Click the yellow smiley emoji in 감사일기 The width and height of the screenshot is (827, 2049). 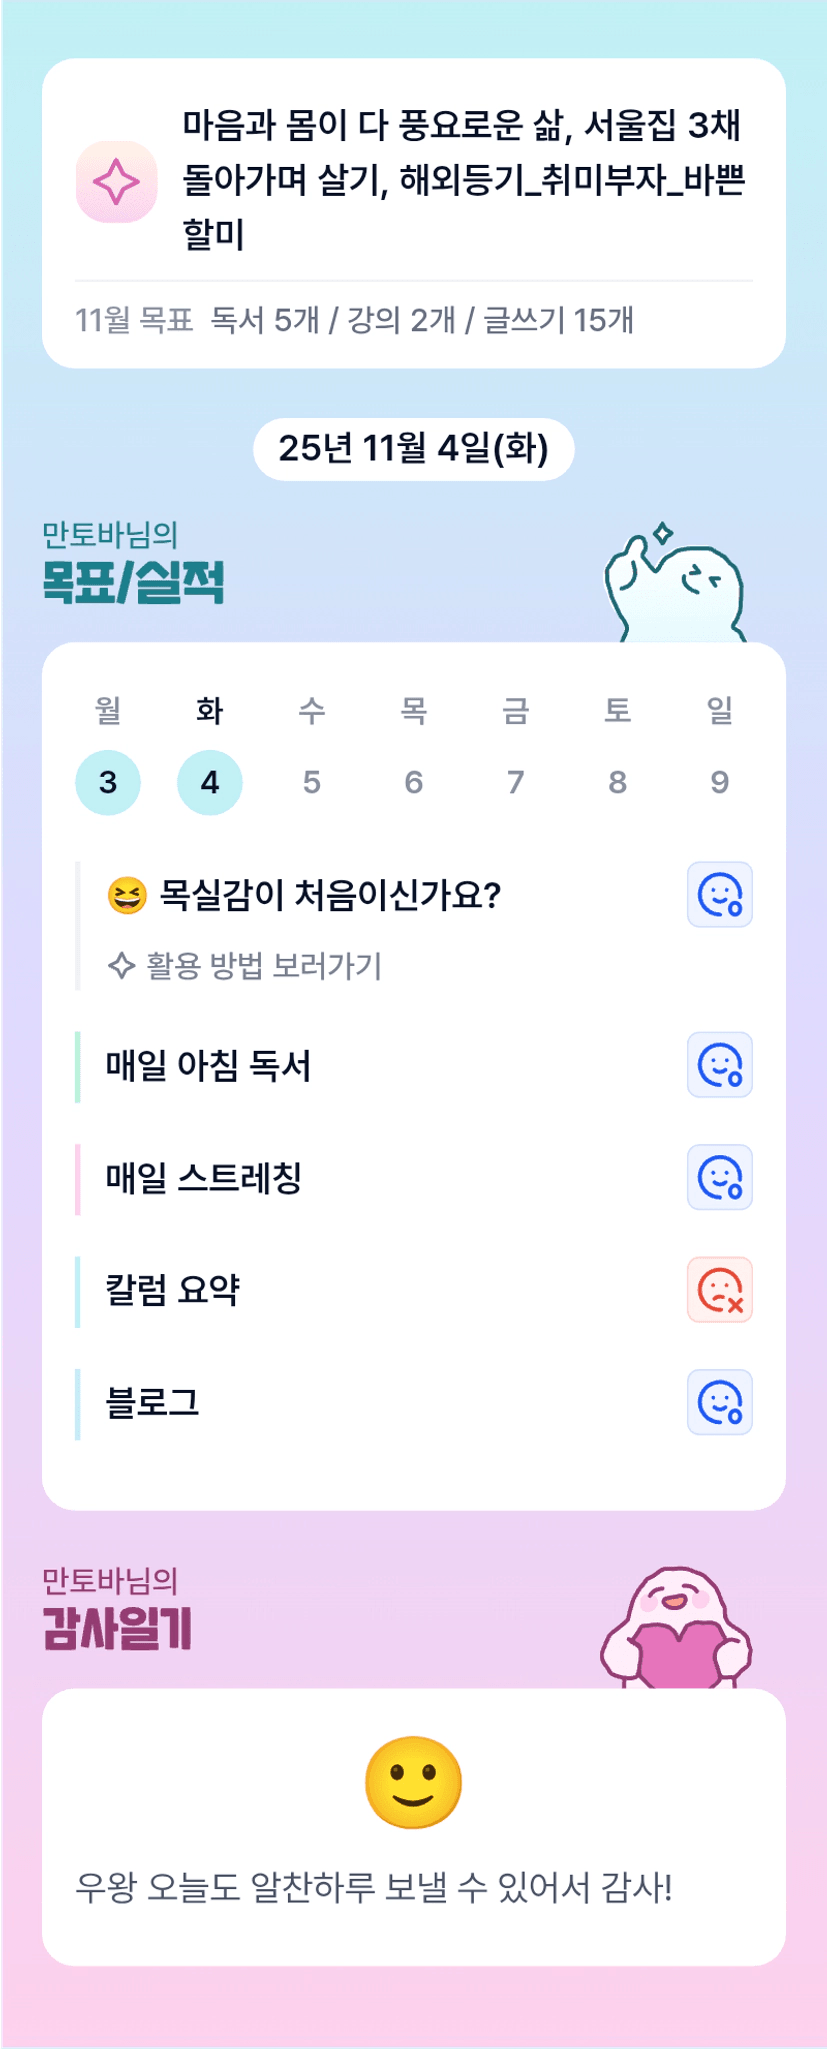(x=413, y=1782)
